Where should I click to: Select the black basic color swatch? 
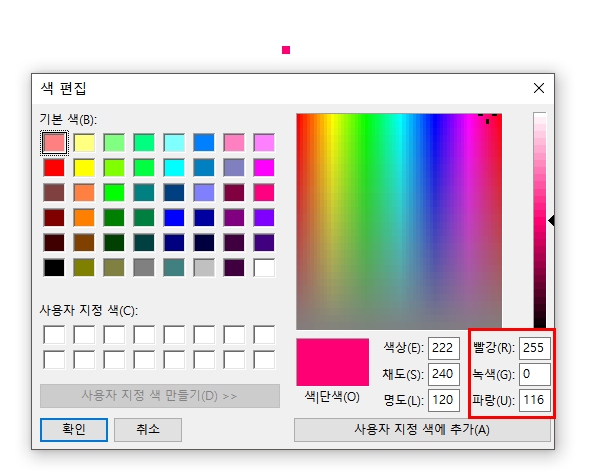click(x=54, y=268)
